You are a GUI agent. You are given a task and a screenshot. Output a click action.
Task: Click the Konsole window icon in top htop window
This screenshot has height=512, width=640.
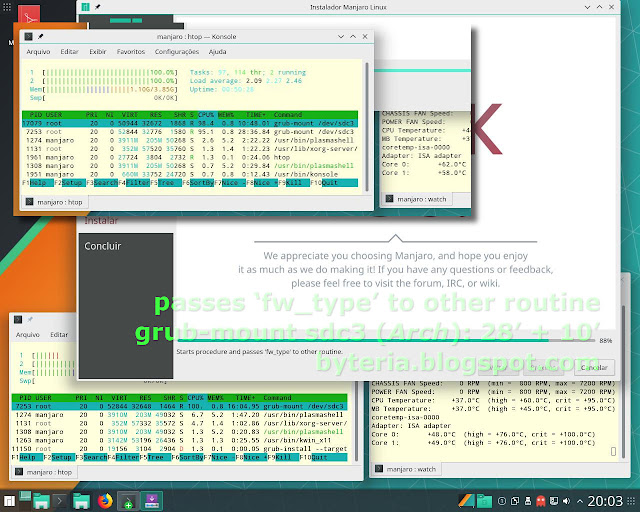click(28, 37)
